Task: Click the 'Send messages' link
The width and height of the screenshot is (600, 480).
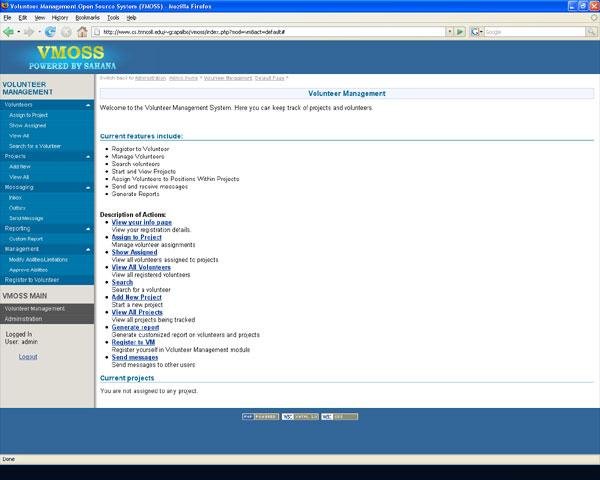Action: pos(135,357)
